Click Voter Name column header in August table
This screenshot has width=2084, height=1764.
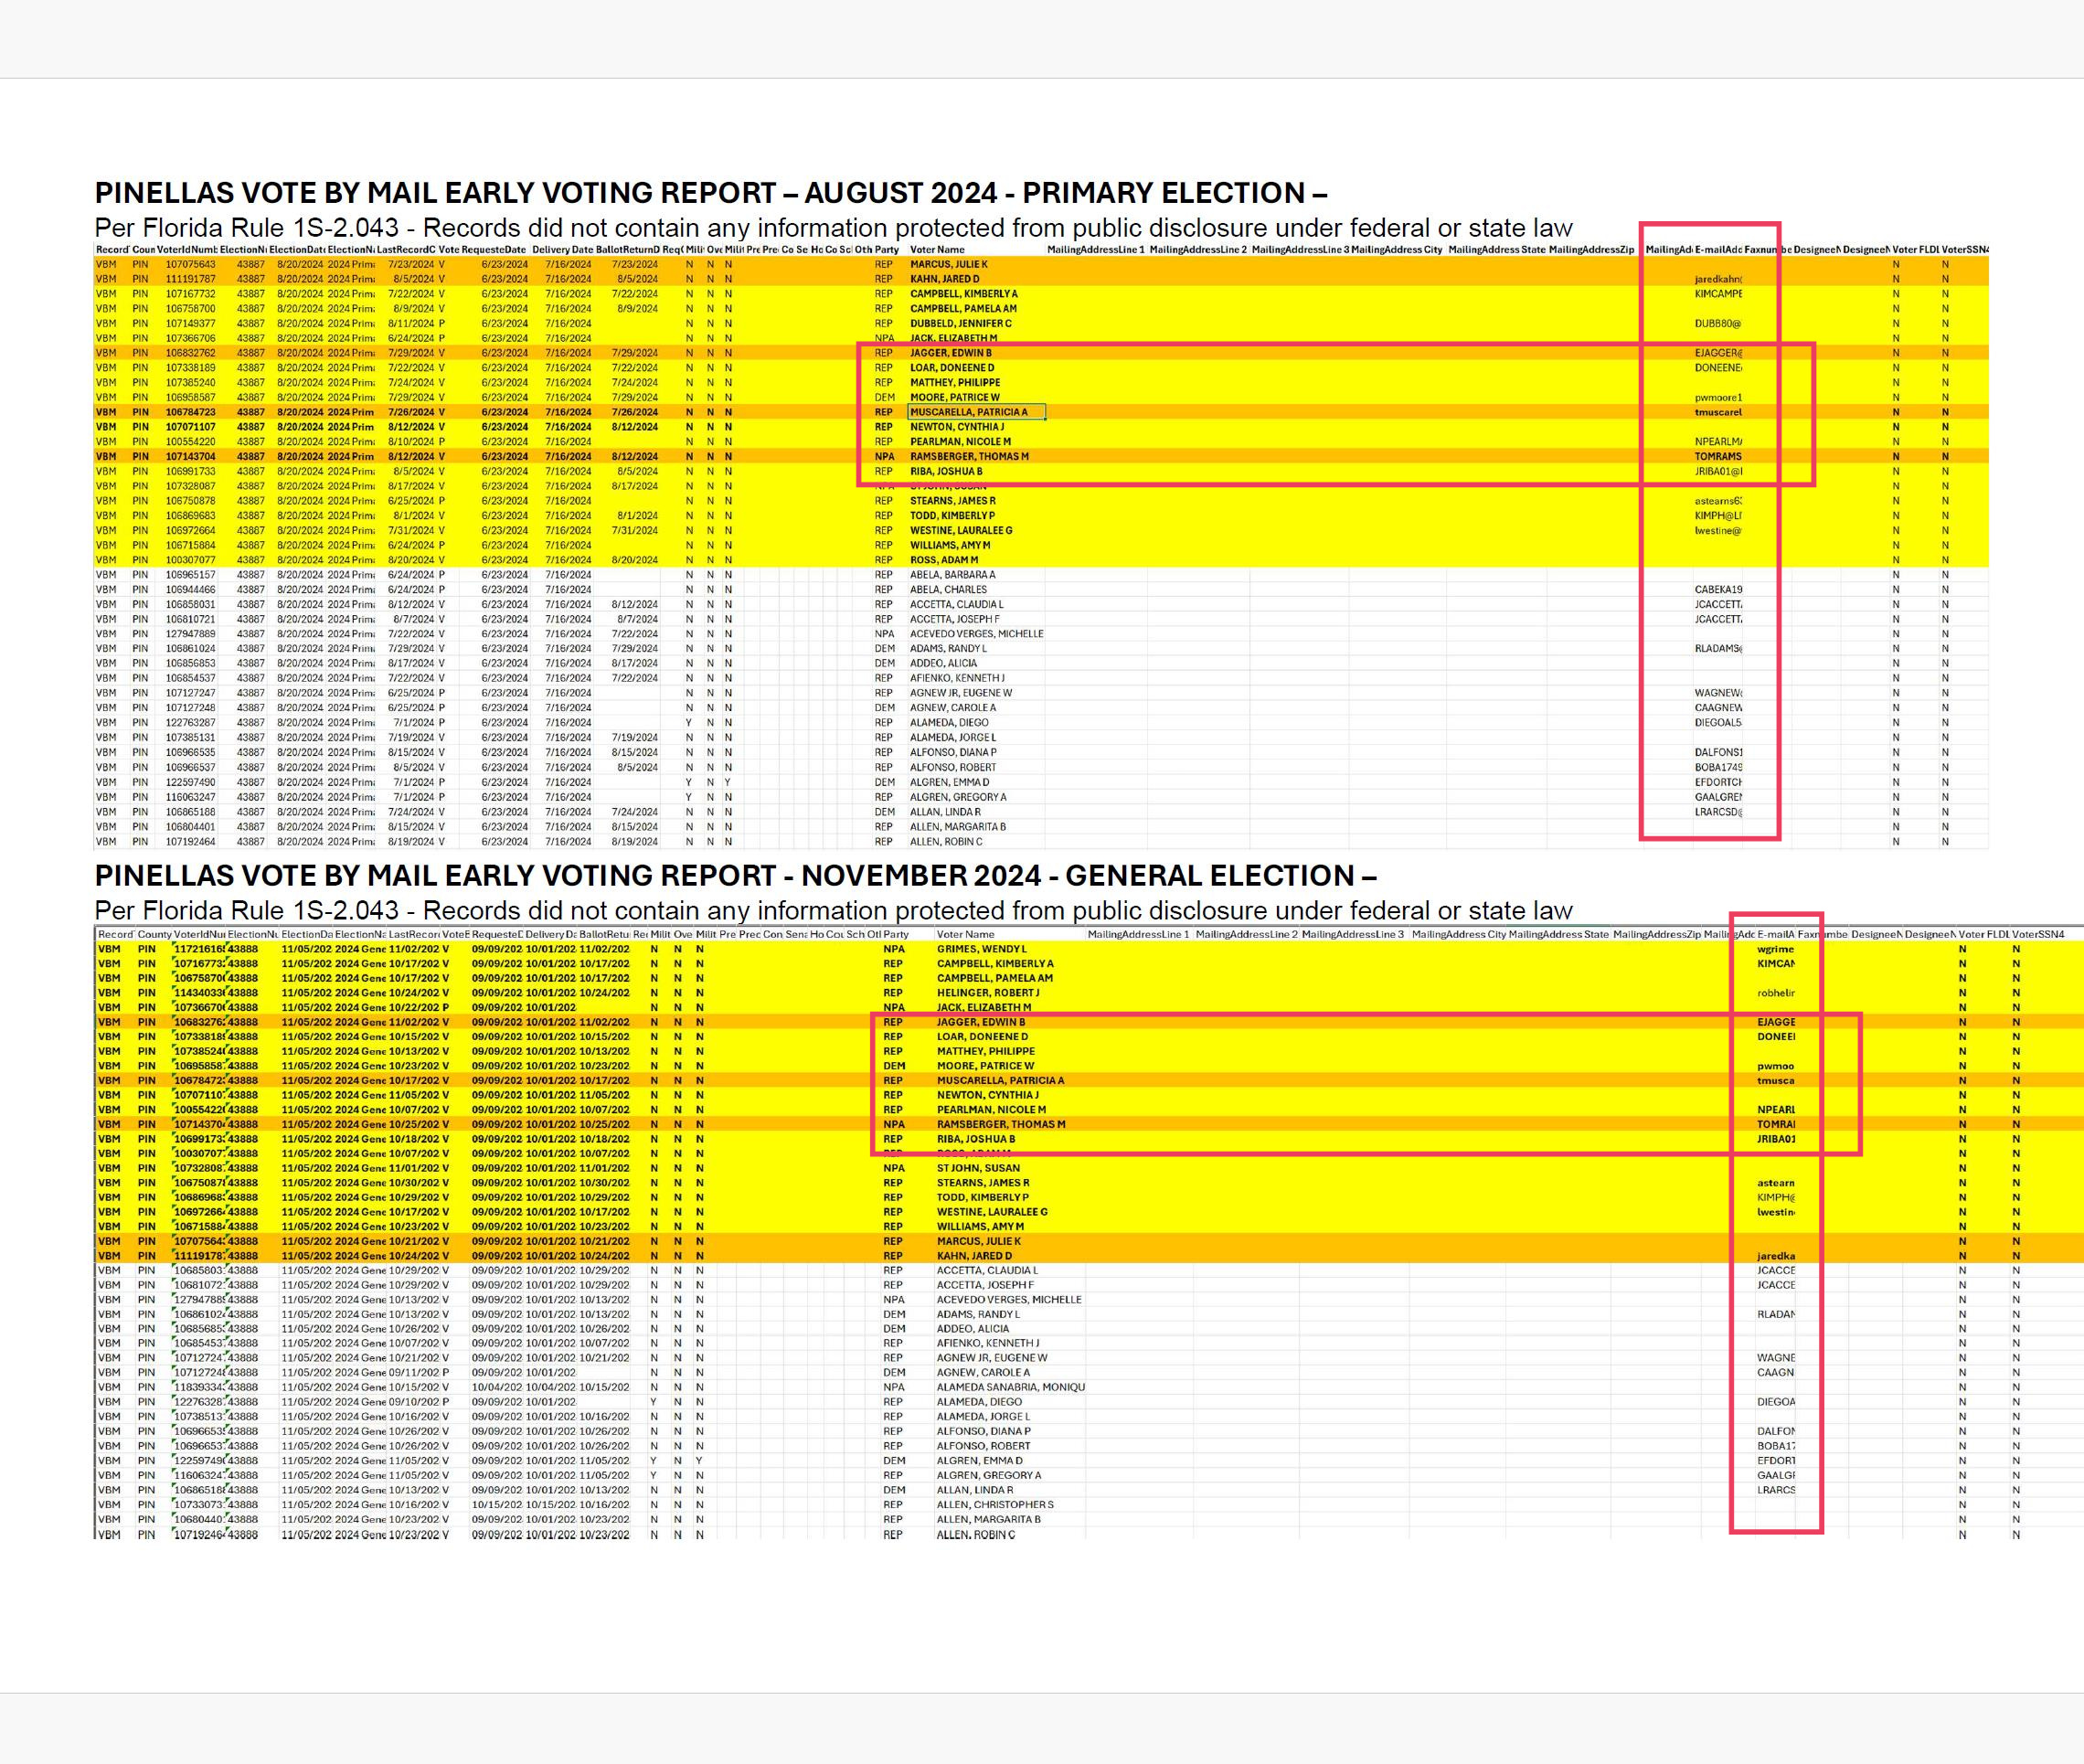[937, 250]
